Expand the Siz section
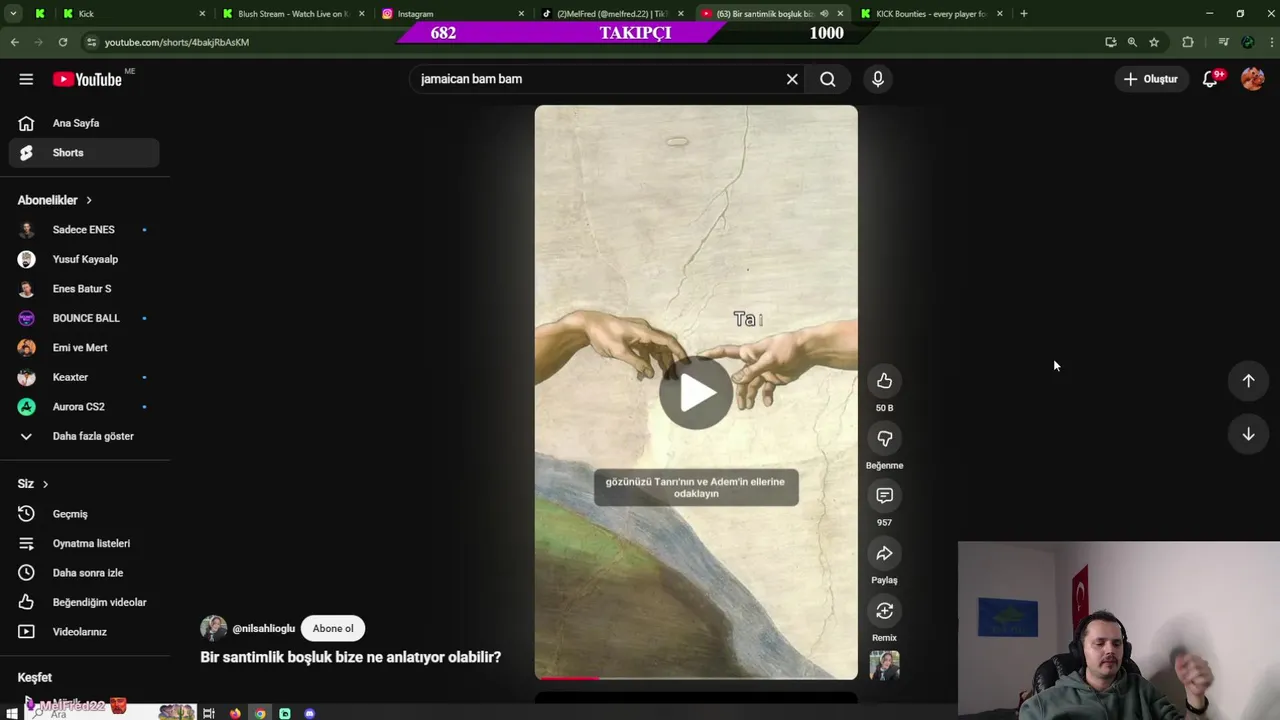This screenshot has height=720, width=1280. pyautogui.click(x=33, y=484)
